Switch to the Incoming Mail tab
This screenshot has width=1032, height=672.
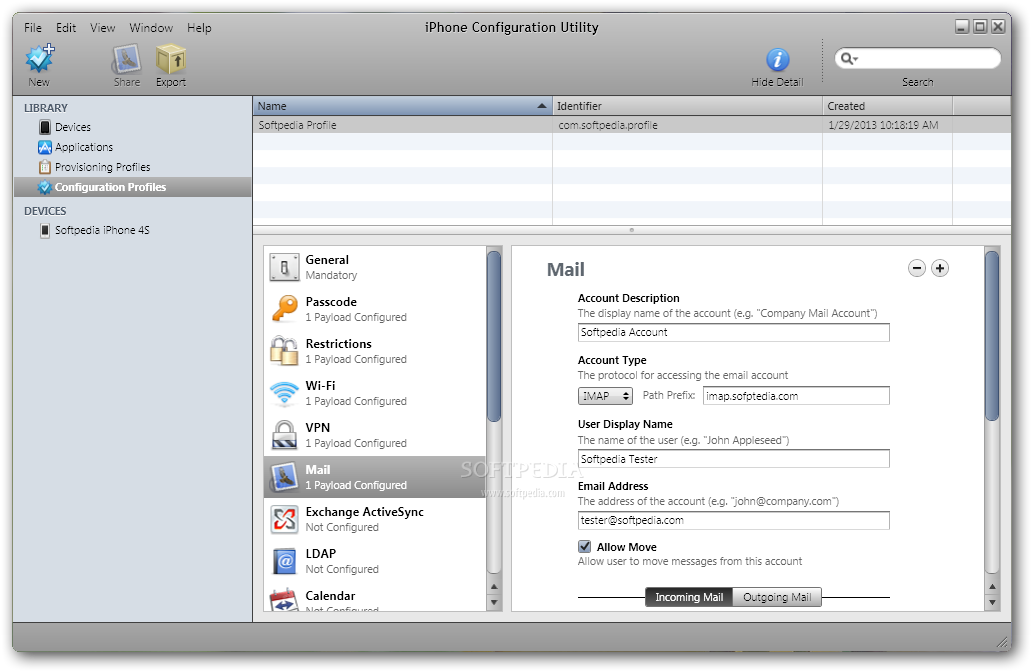[688, 597]
